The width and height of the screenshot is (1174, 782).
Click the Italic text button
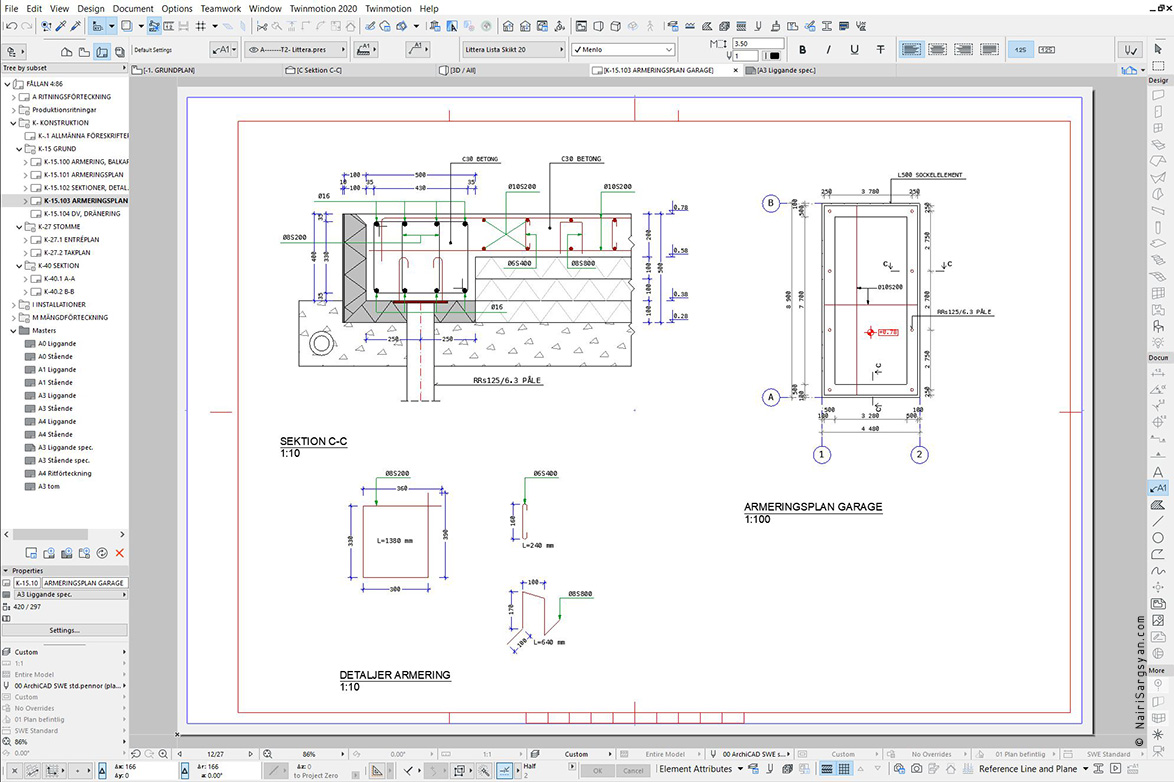pyautogui.click(x=828, y=49)
